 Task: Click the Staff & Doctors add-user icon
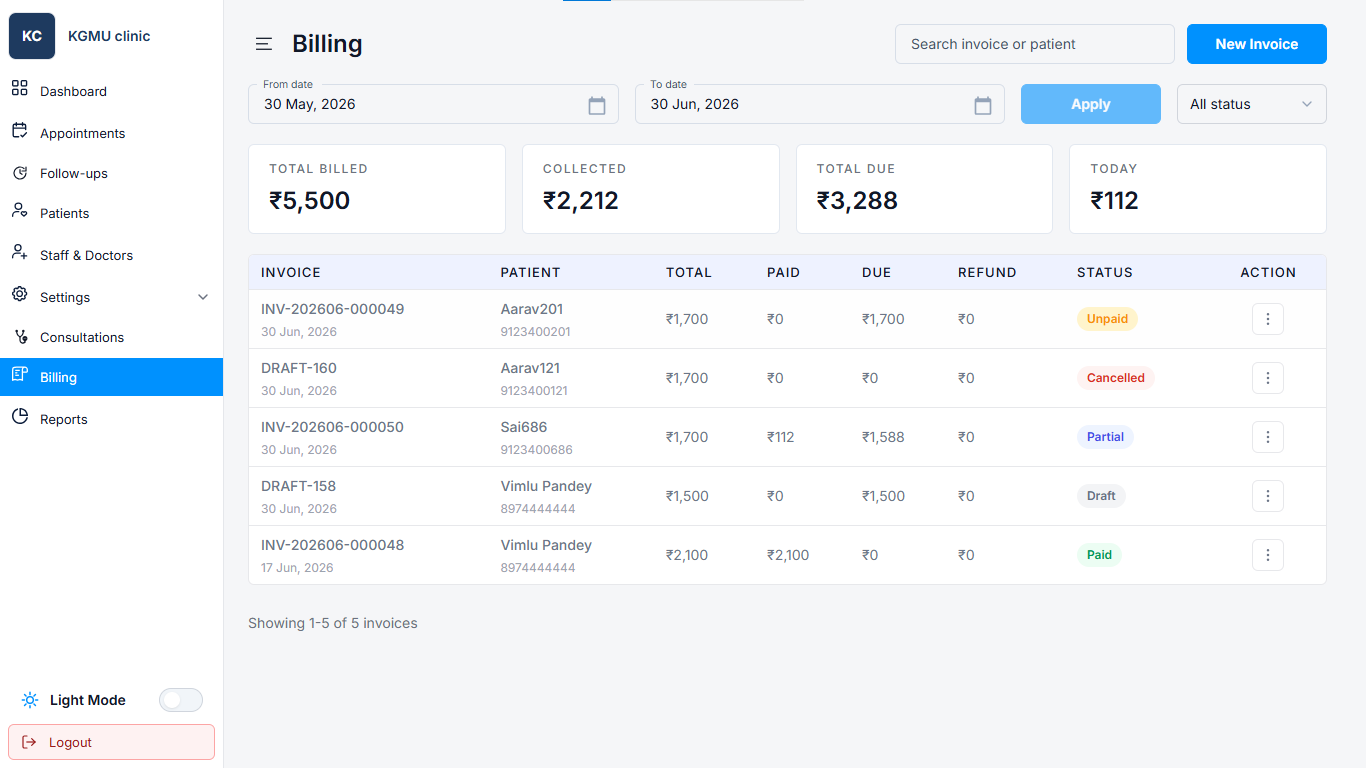(20, 253)
